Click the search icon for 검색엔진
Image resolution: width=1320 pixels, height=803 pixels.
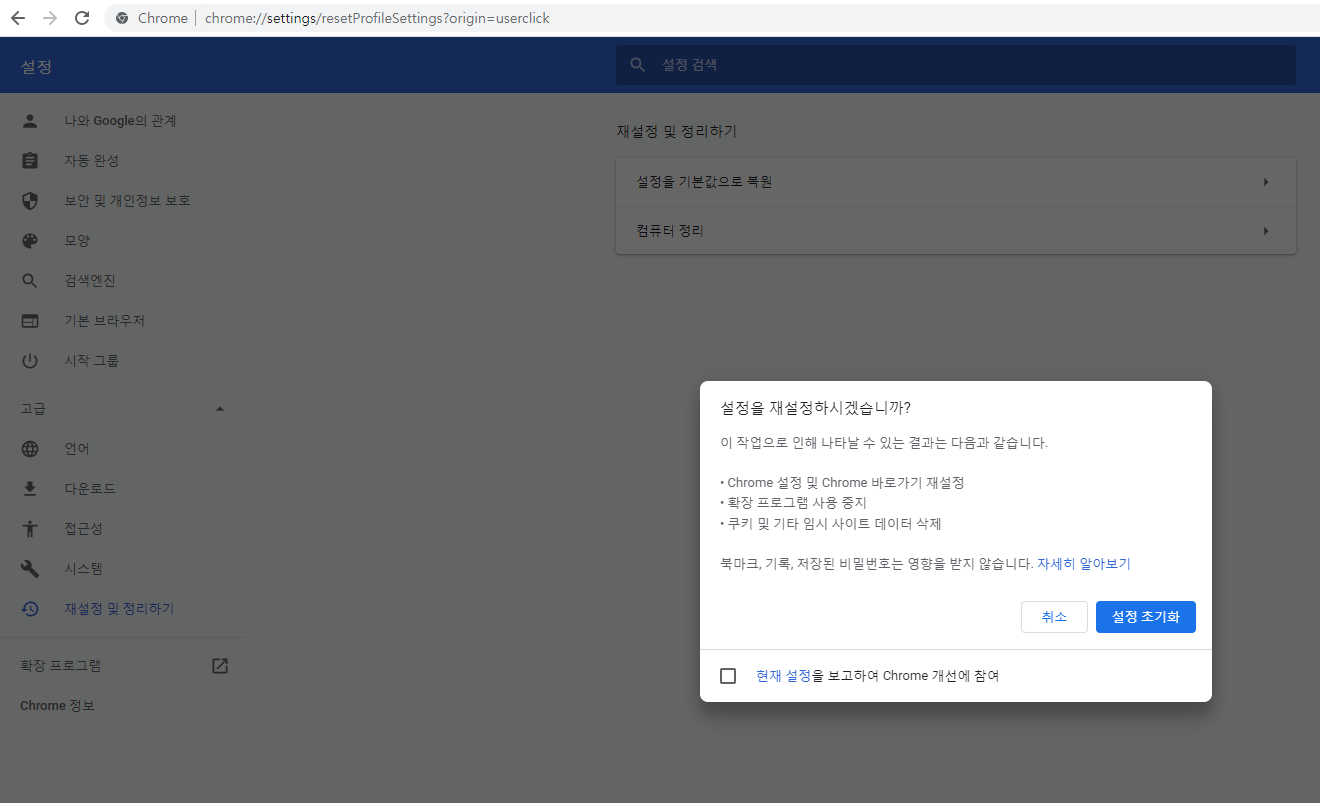click(30, 281)
